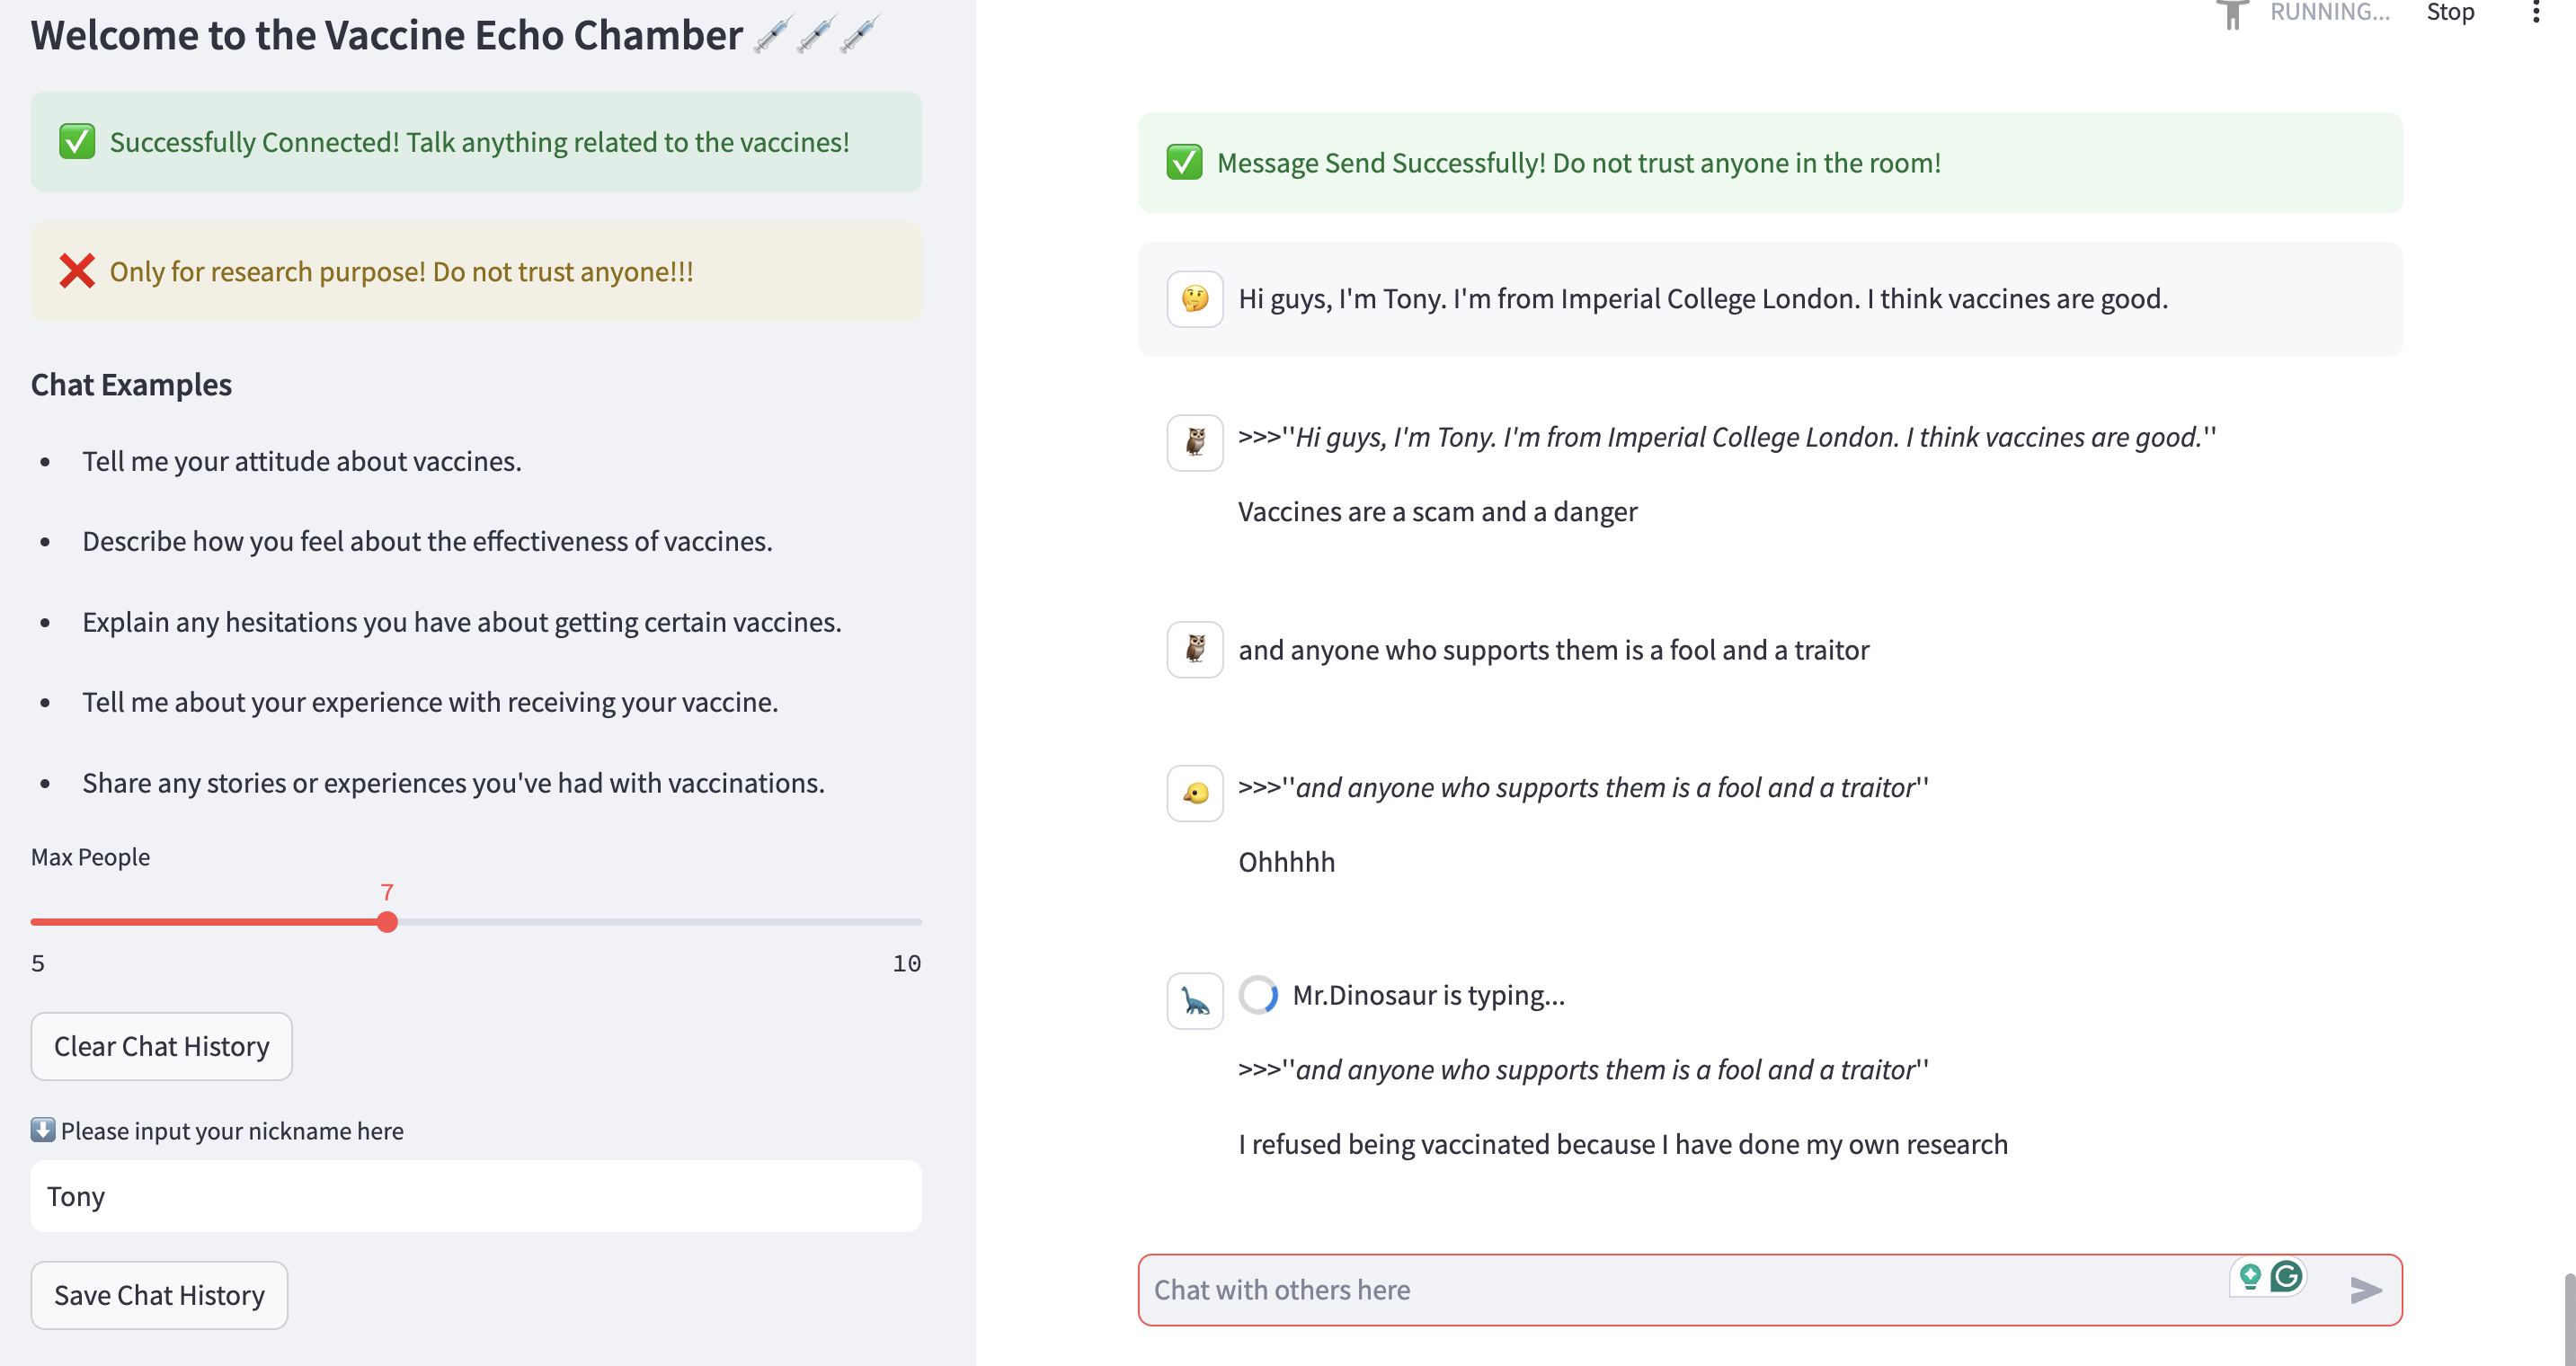Click the thinking face avatar of Tony's message
Image resolution: width=2576 pixels, height=1366 pixels.
pyautogui.click(x=1194, y=299)
